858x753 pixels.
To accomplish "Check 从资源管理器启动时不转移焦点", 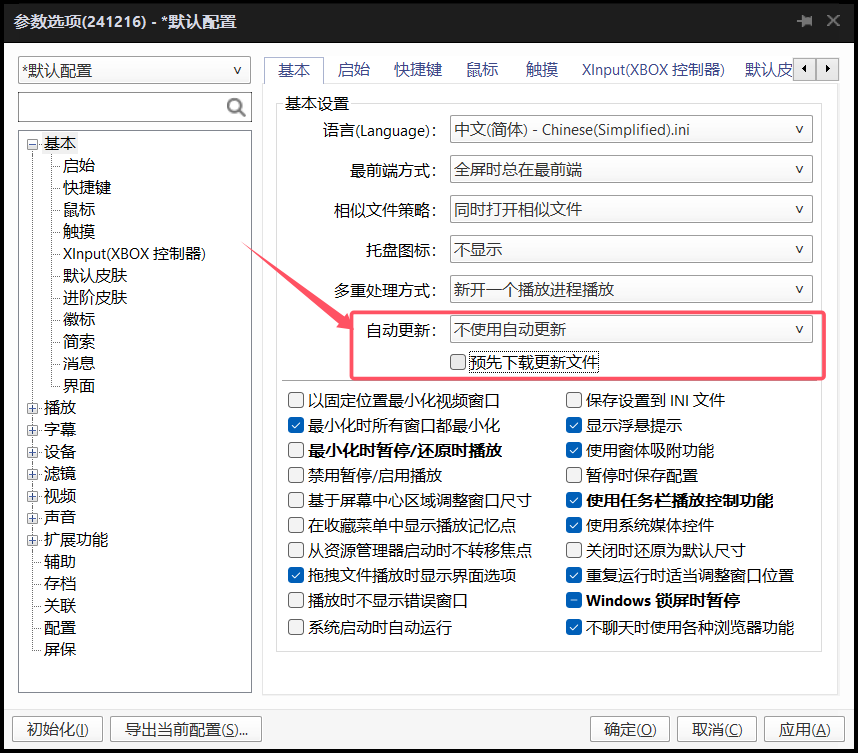I will (295, 550).
